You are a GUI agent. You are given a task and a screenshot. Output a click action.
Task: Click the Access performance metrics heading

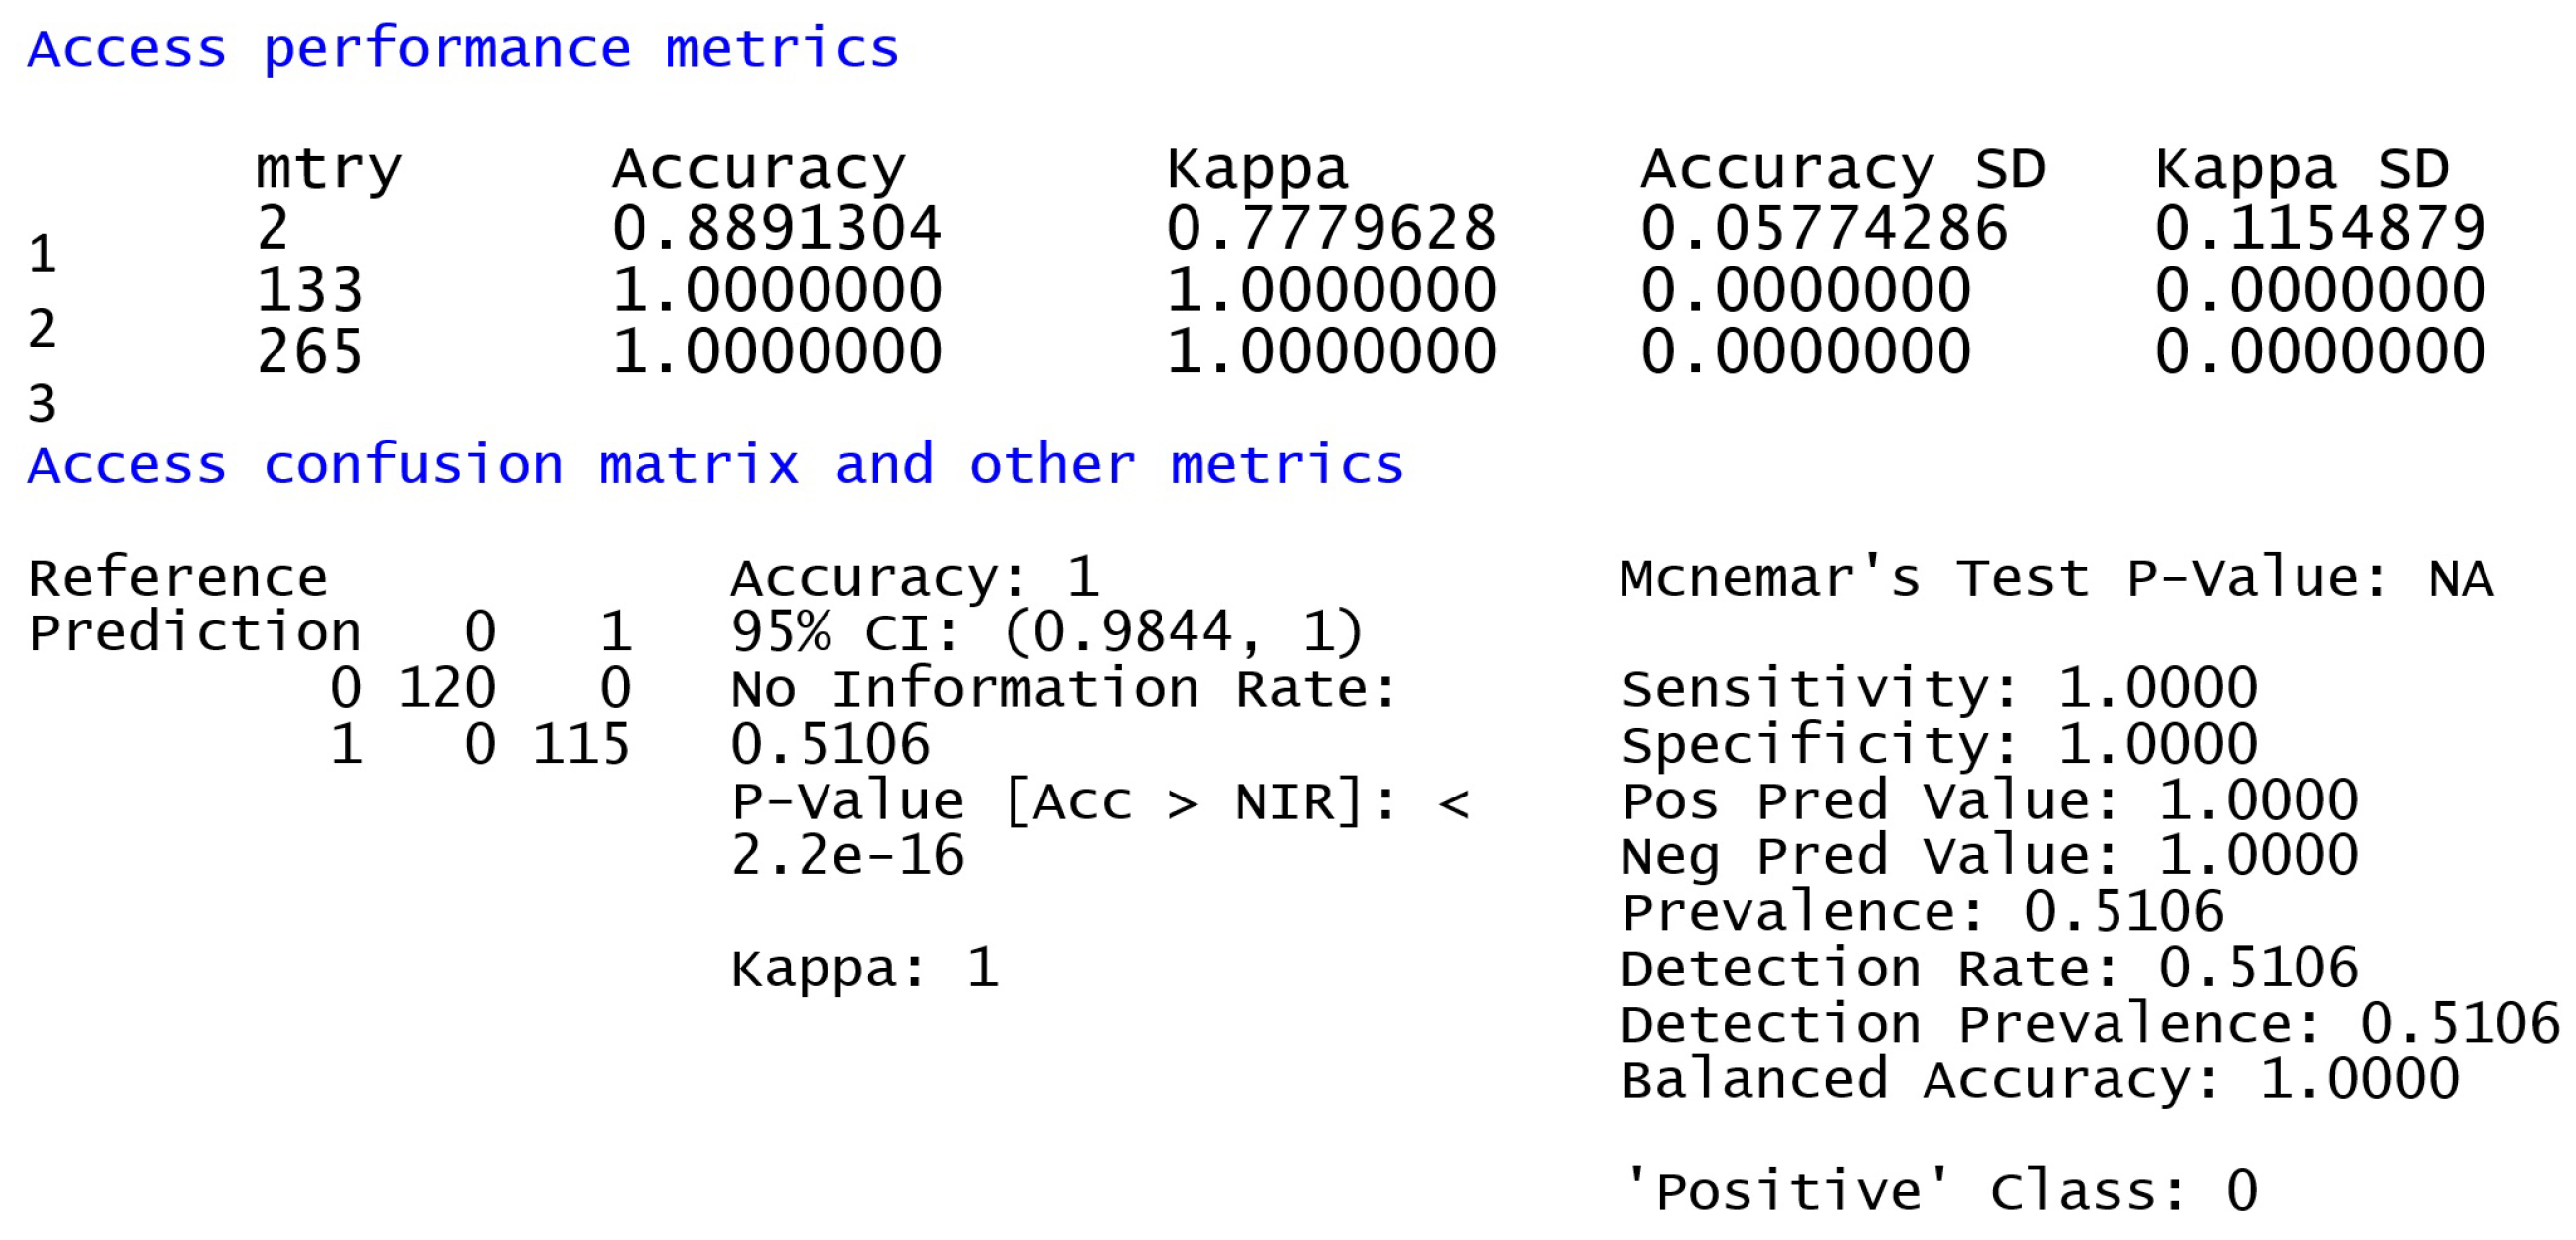(463, 49)
